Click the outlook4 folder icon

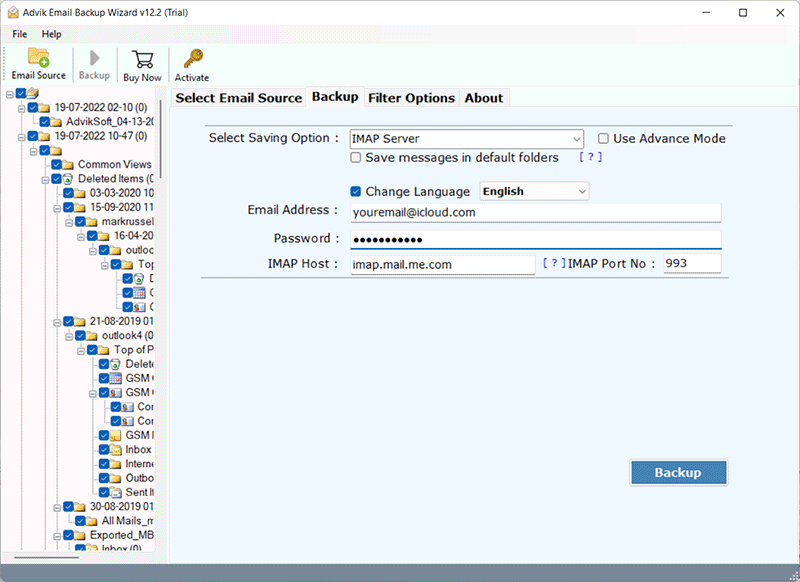tap(92, 336)
